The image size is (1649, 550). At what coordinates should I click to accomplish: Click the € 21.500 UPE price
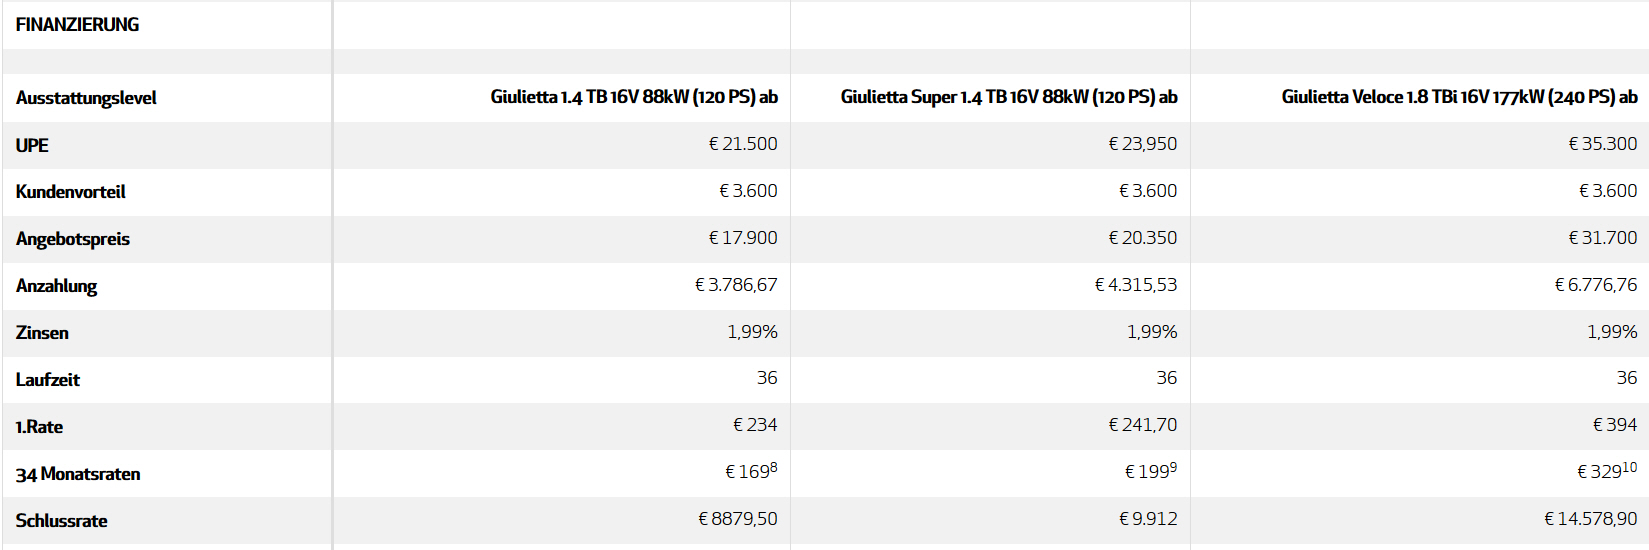(x=742, y=144)
